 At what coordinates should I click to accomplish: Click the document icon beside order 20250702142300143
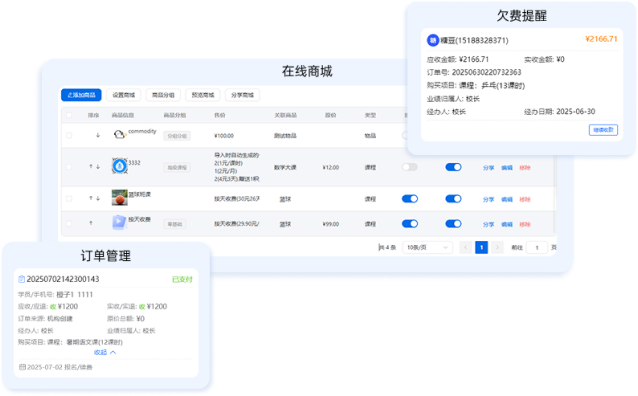(x=22, y=279)
